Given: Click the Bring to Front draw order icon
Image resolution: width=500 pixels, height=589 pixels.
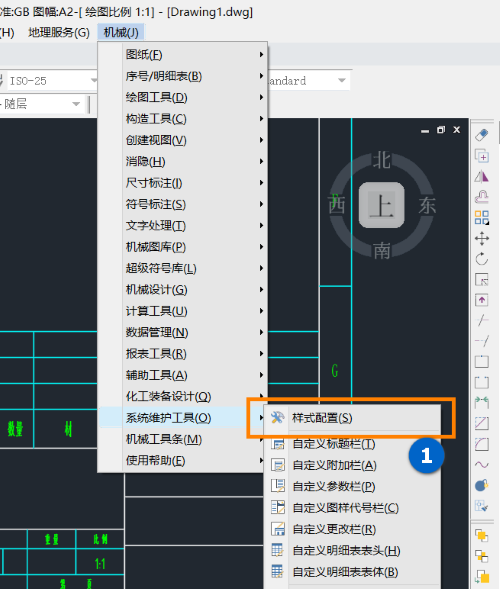Looking at the screenshot, I should click(x=482, y=535).
